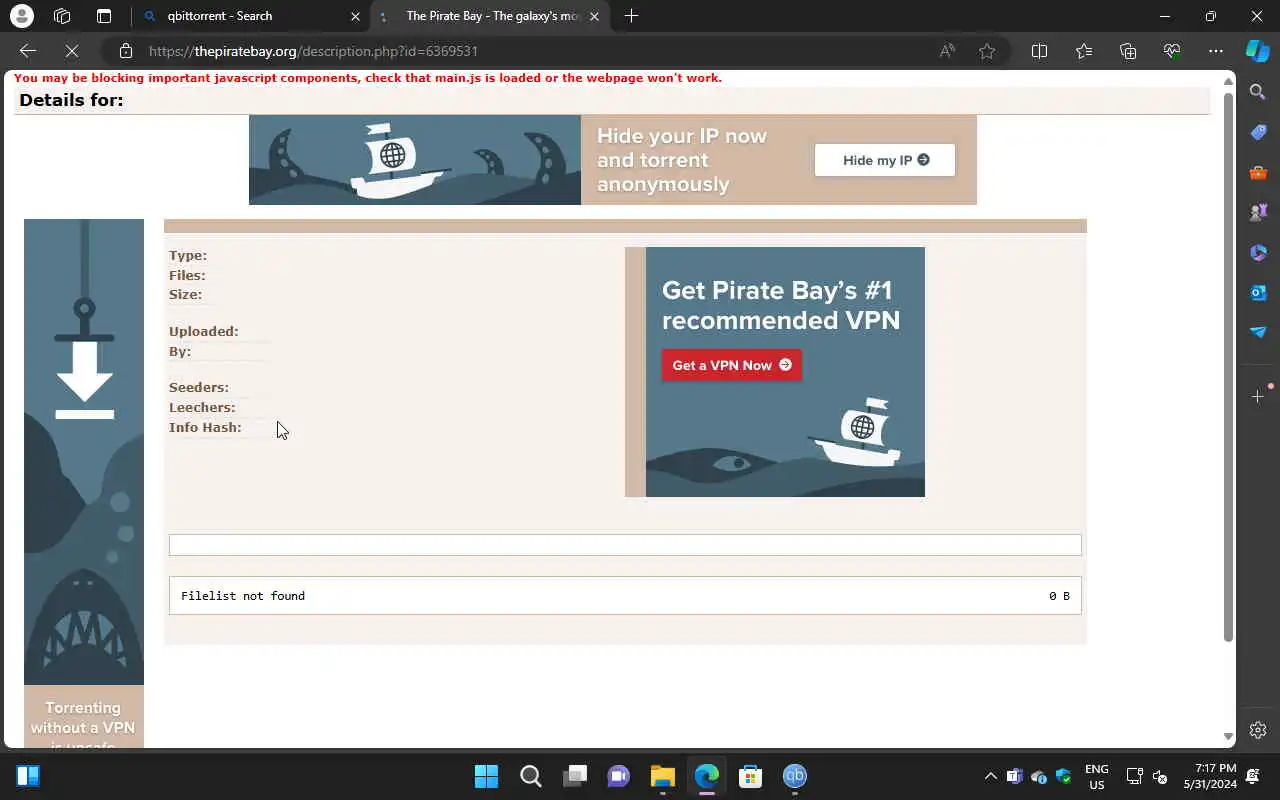Click the address bar URL
Image resolution: width=1280 pixels, height=800 pixels.
tap(312, 51)
